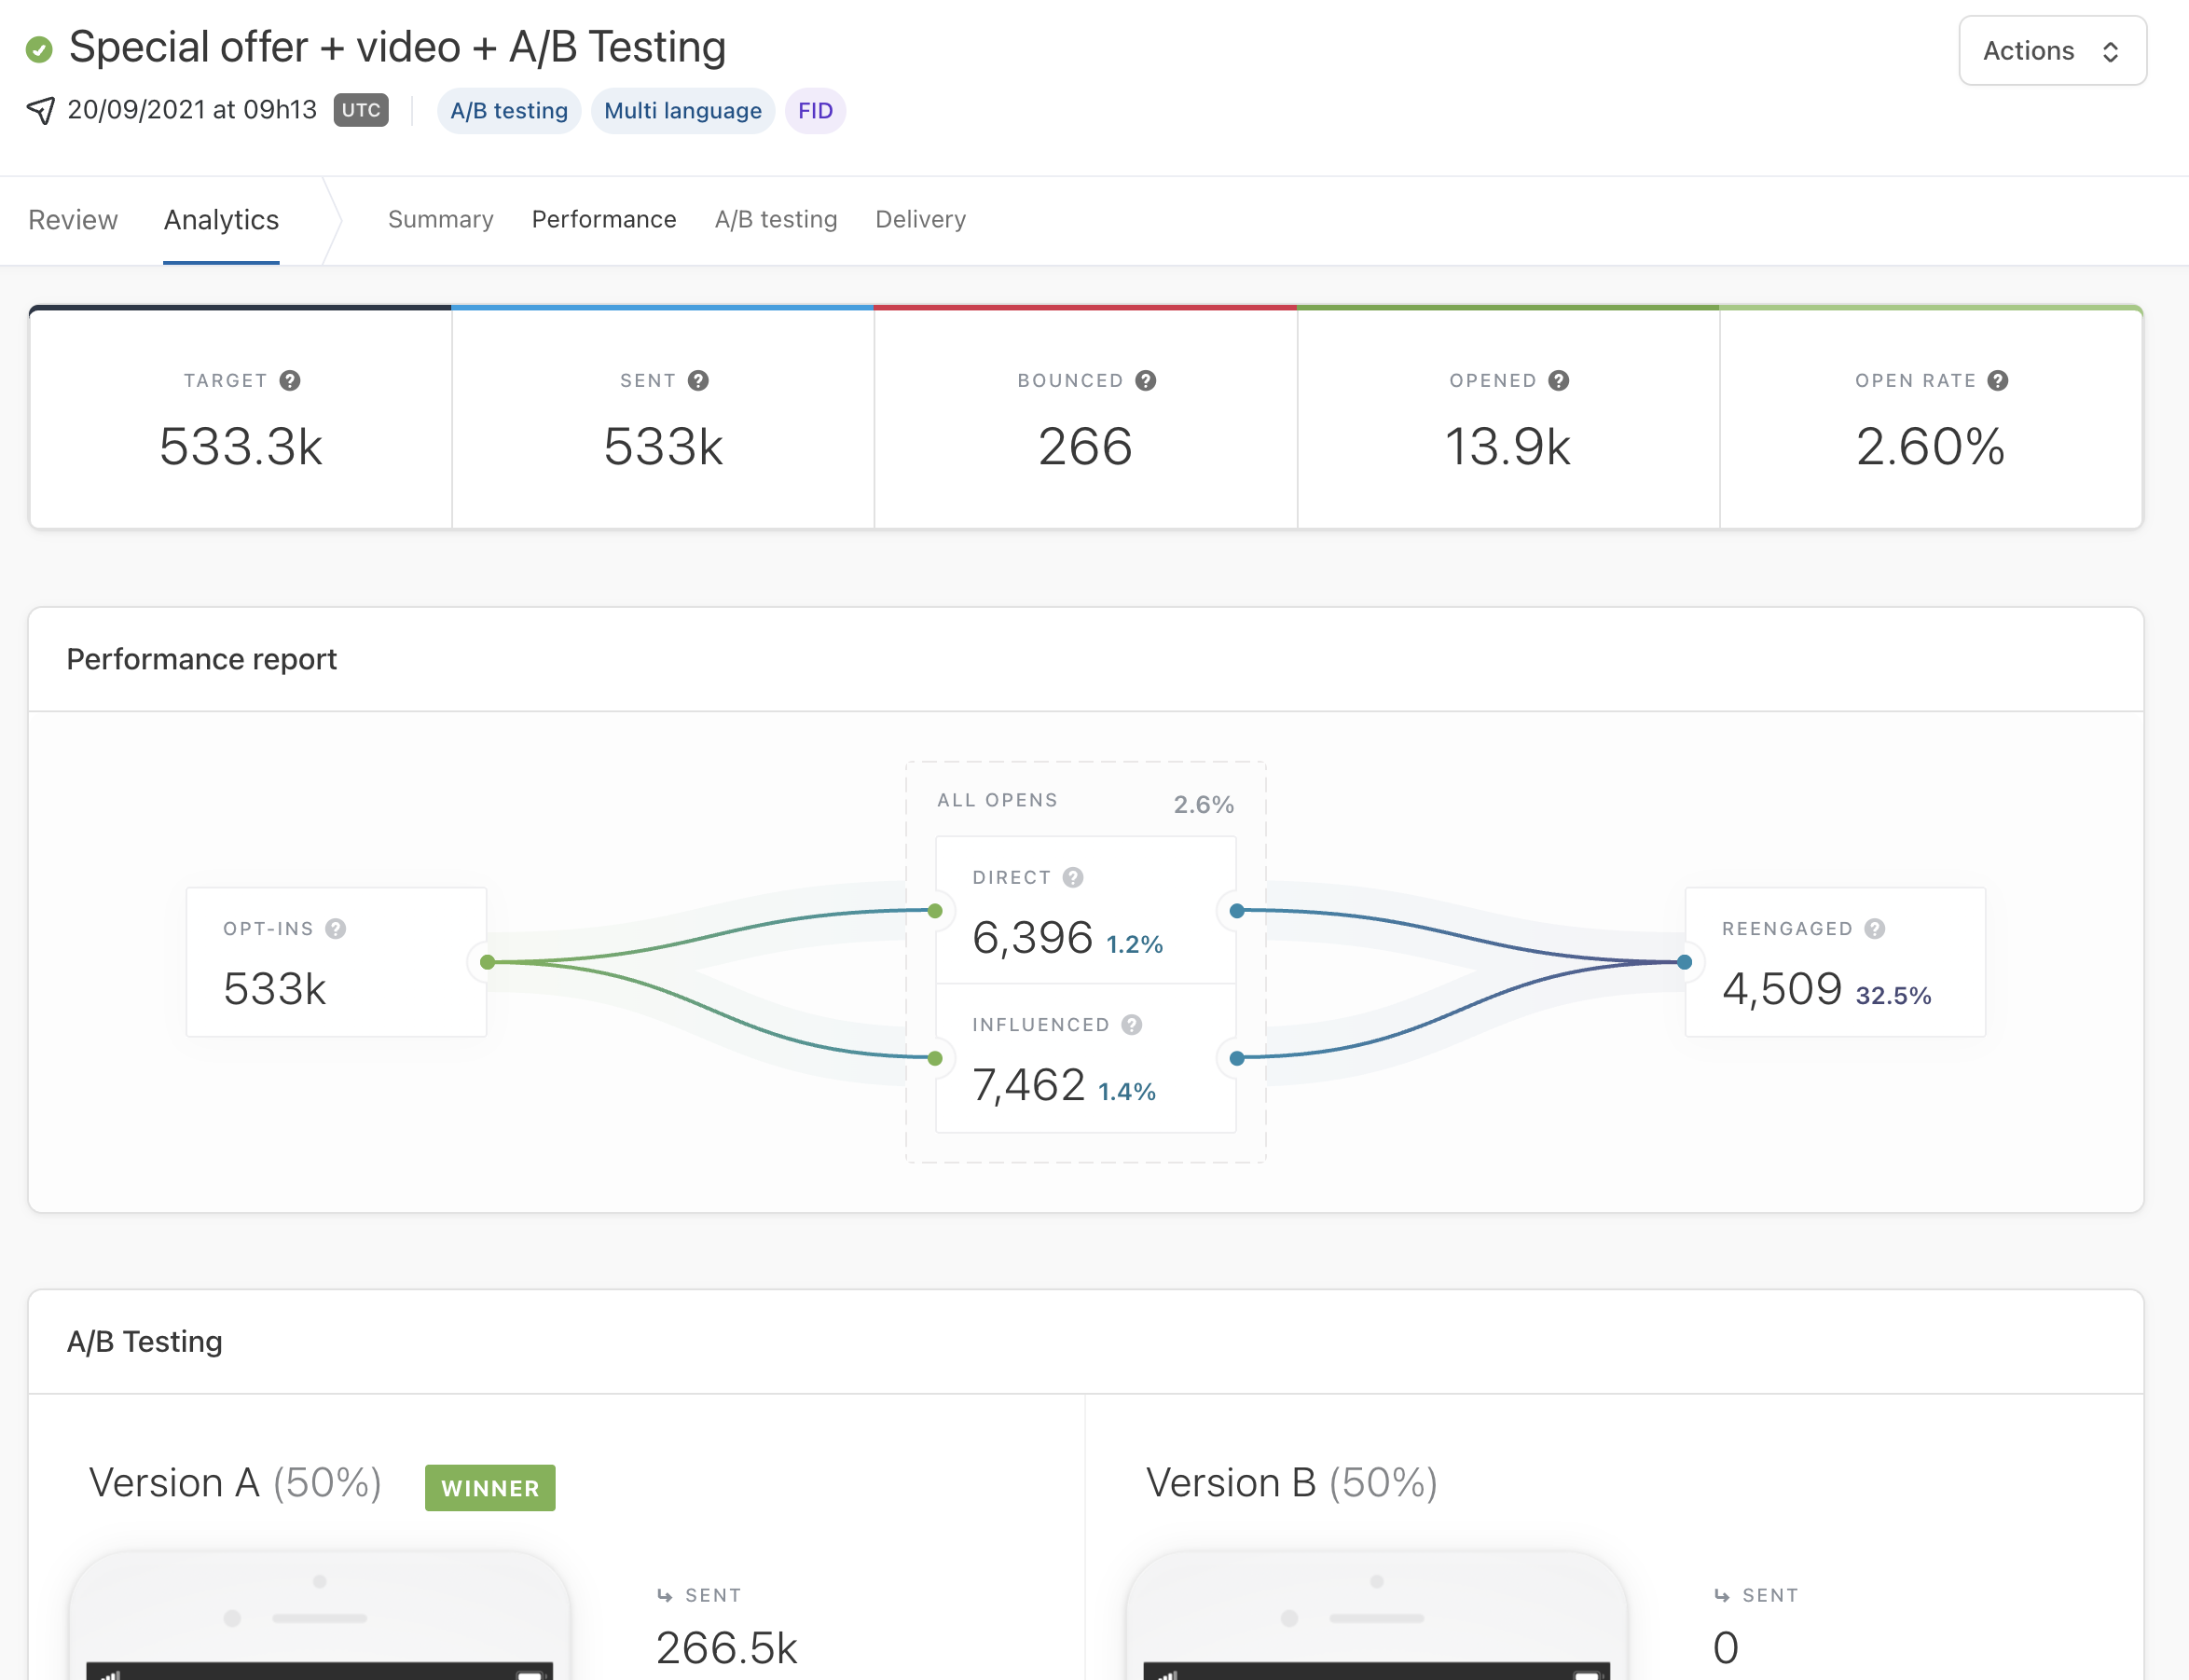This screenshot has height=1680, width=2189.
Task: Click the INFLUENCED opens help icon
Action: pos(1131,1024)
